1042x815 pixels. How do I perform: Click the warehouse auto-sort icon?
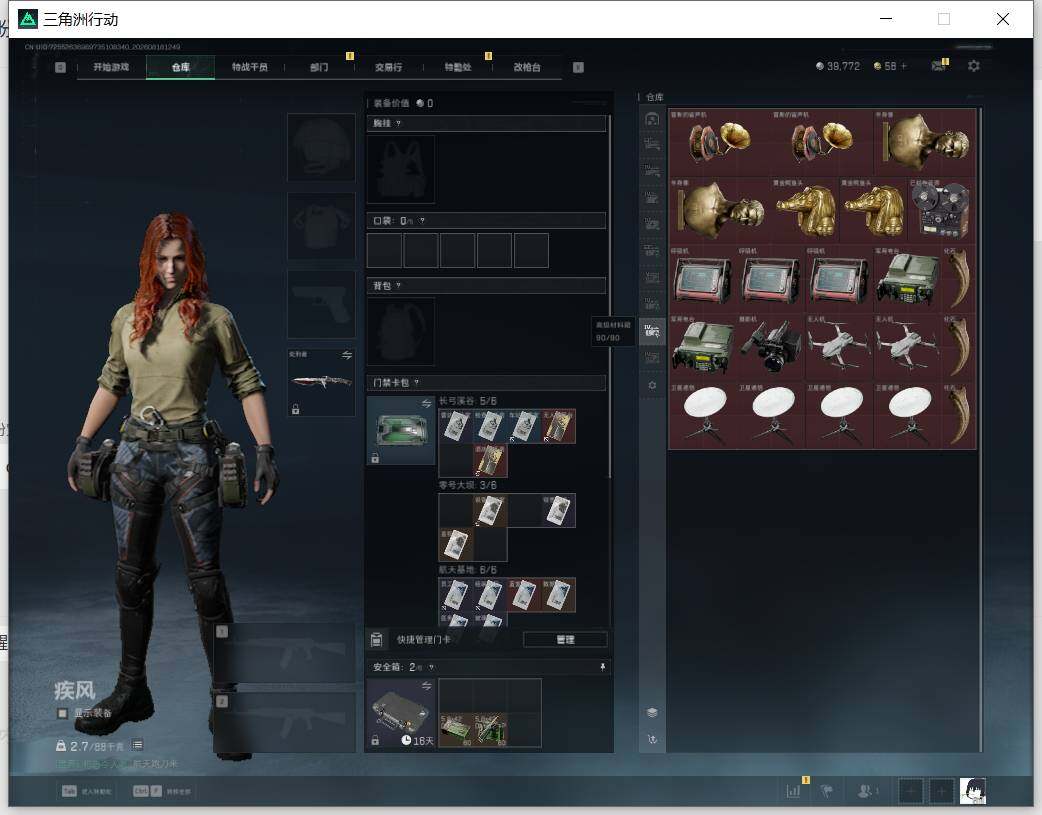point(652,739)
